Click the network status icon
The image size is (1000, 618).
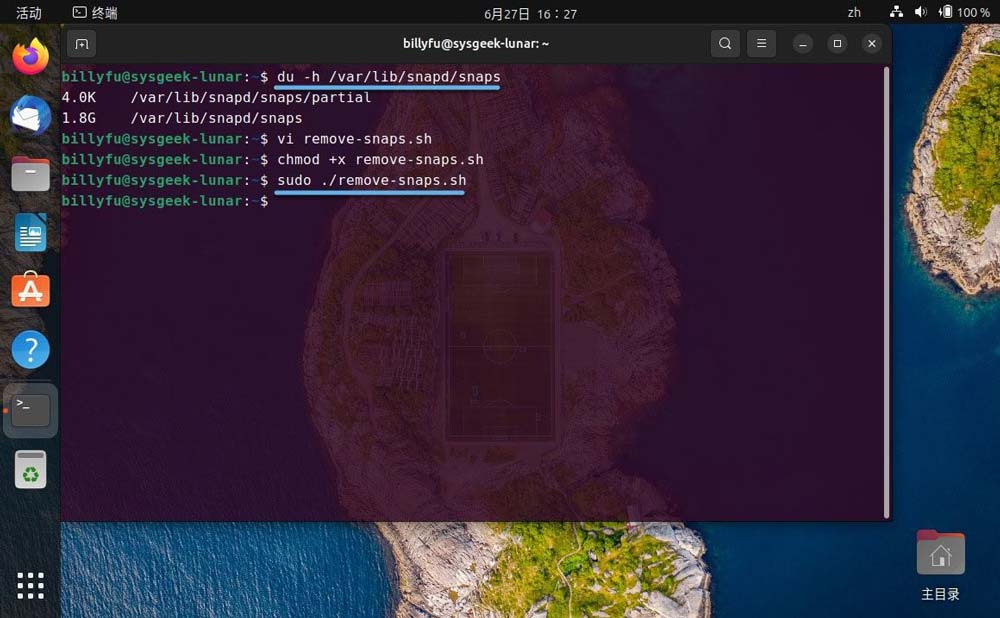896,12
